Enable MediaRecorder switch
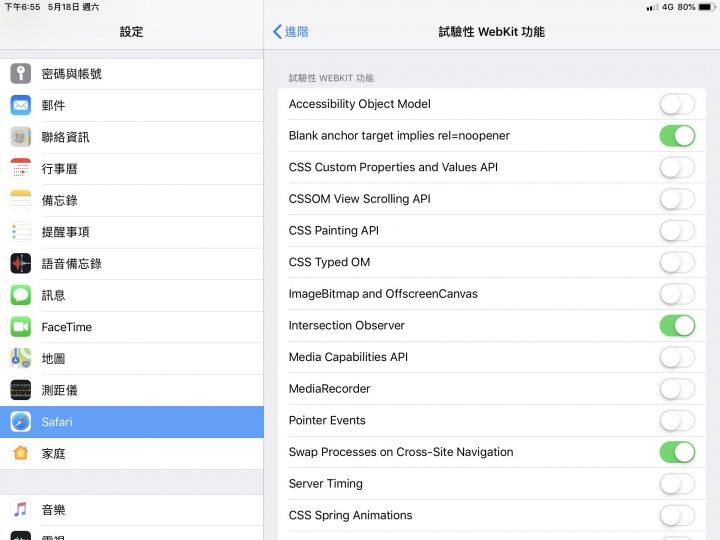The height and width of the screenshot is (540, 720). [x=677, y=389]
